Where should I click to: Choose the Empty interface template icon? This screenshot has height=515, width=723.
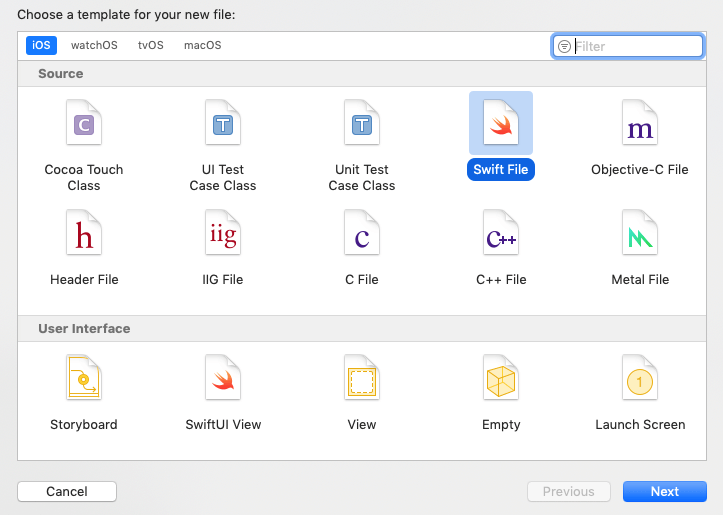[x=500, y=379]
